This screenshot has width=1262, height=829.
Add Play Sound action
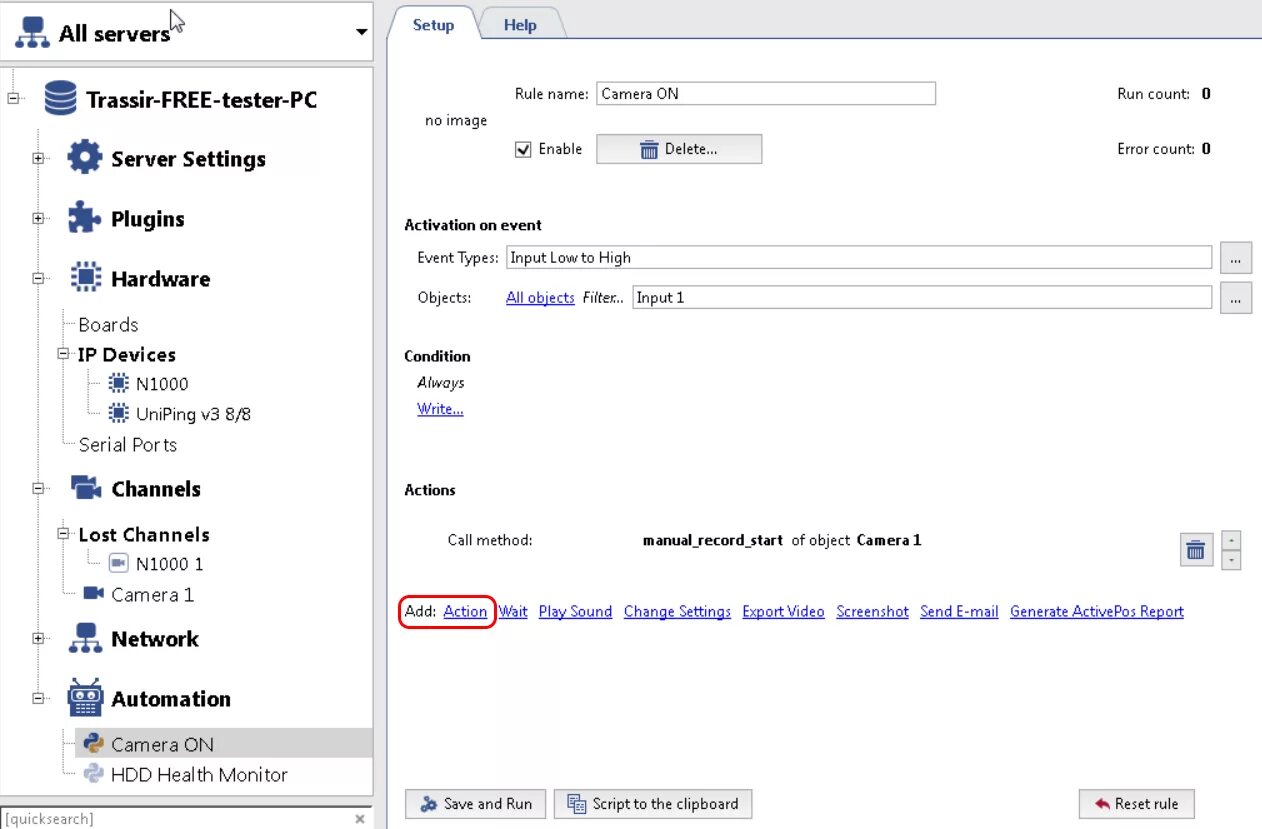[575, 611]
